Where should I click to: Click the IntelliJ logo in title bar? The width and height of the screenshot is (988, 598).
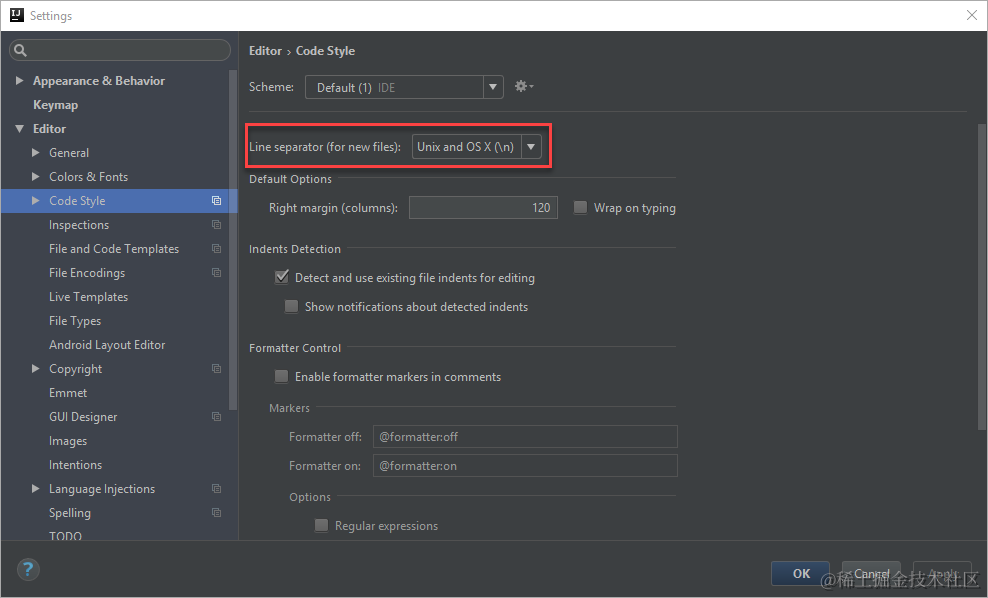tap(17, 15)
